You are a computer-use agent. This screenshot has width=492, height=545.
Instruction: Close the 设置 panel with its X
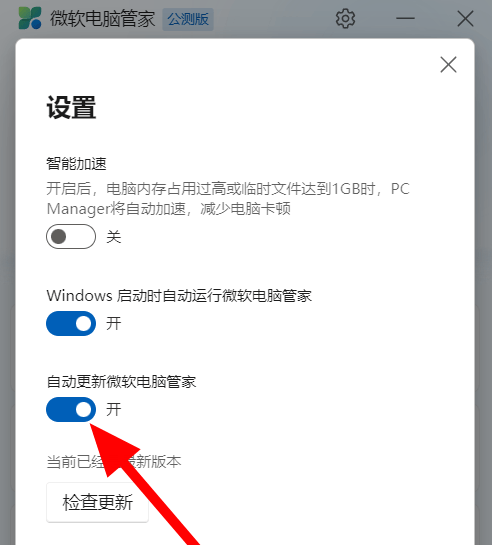click(x=448, y=65)
